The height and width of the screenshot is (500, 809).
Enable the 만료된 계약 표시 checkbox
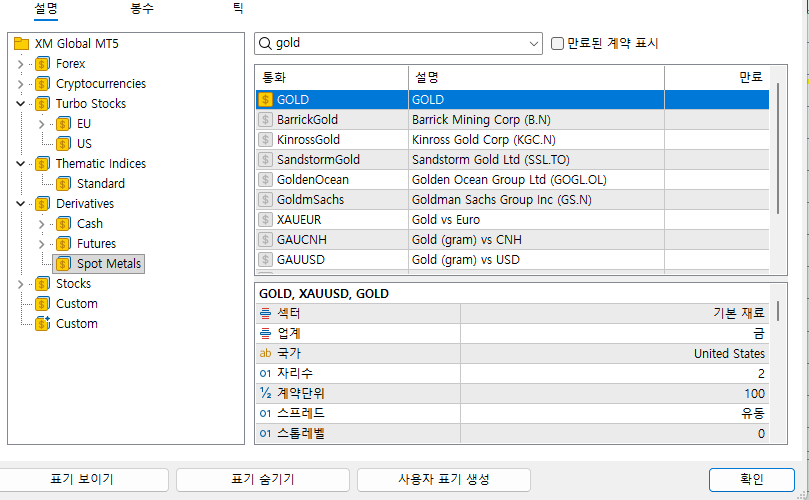click(558, 44)
